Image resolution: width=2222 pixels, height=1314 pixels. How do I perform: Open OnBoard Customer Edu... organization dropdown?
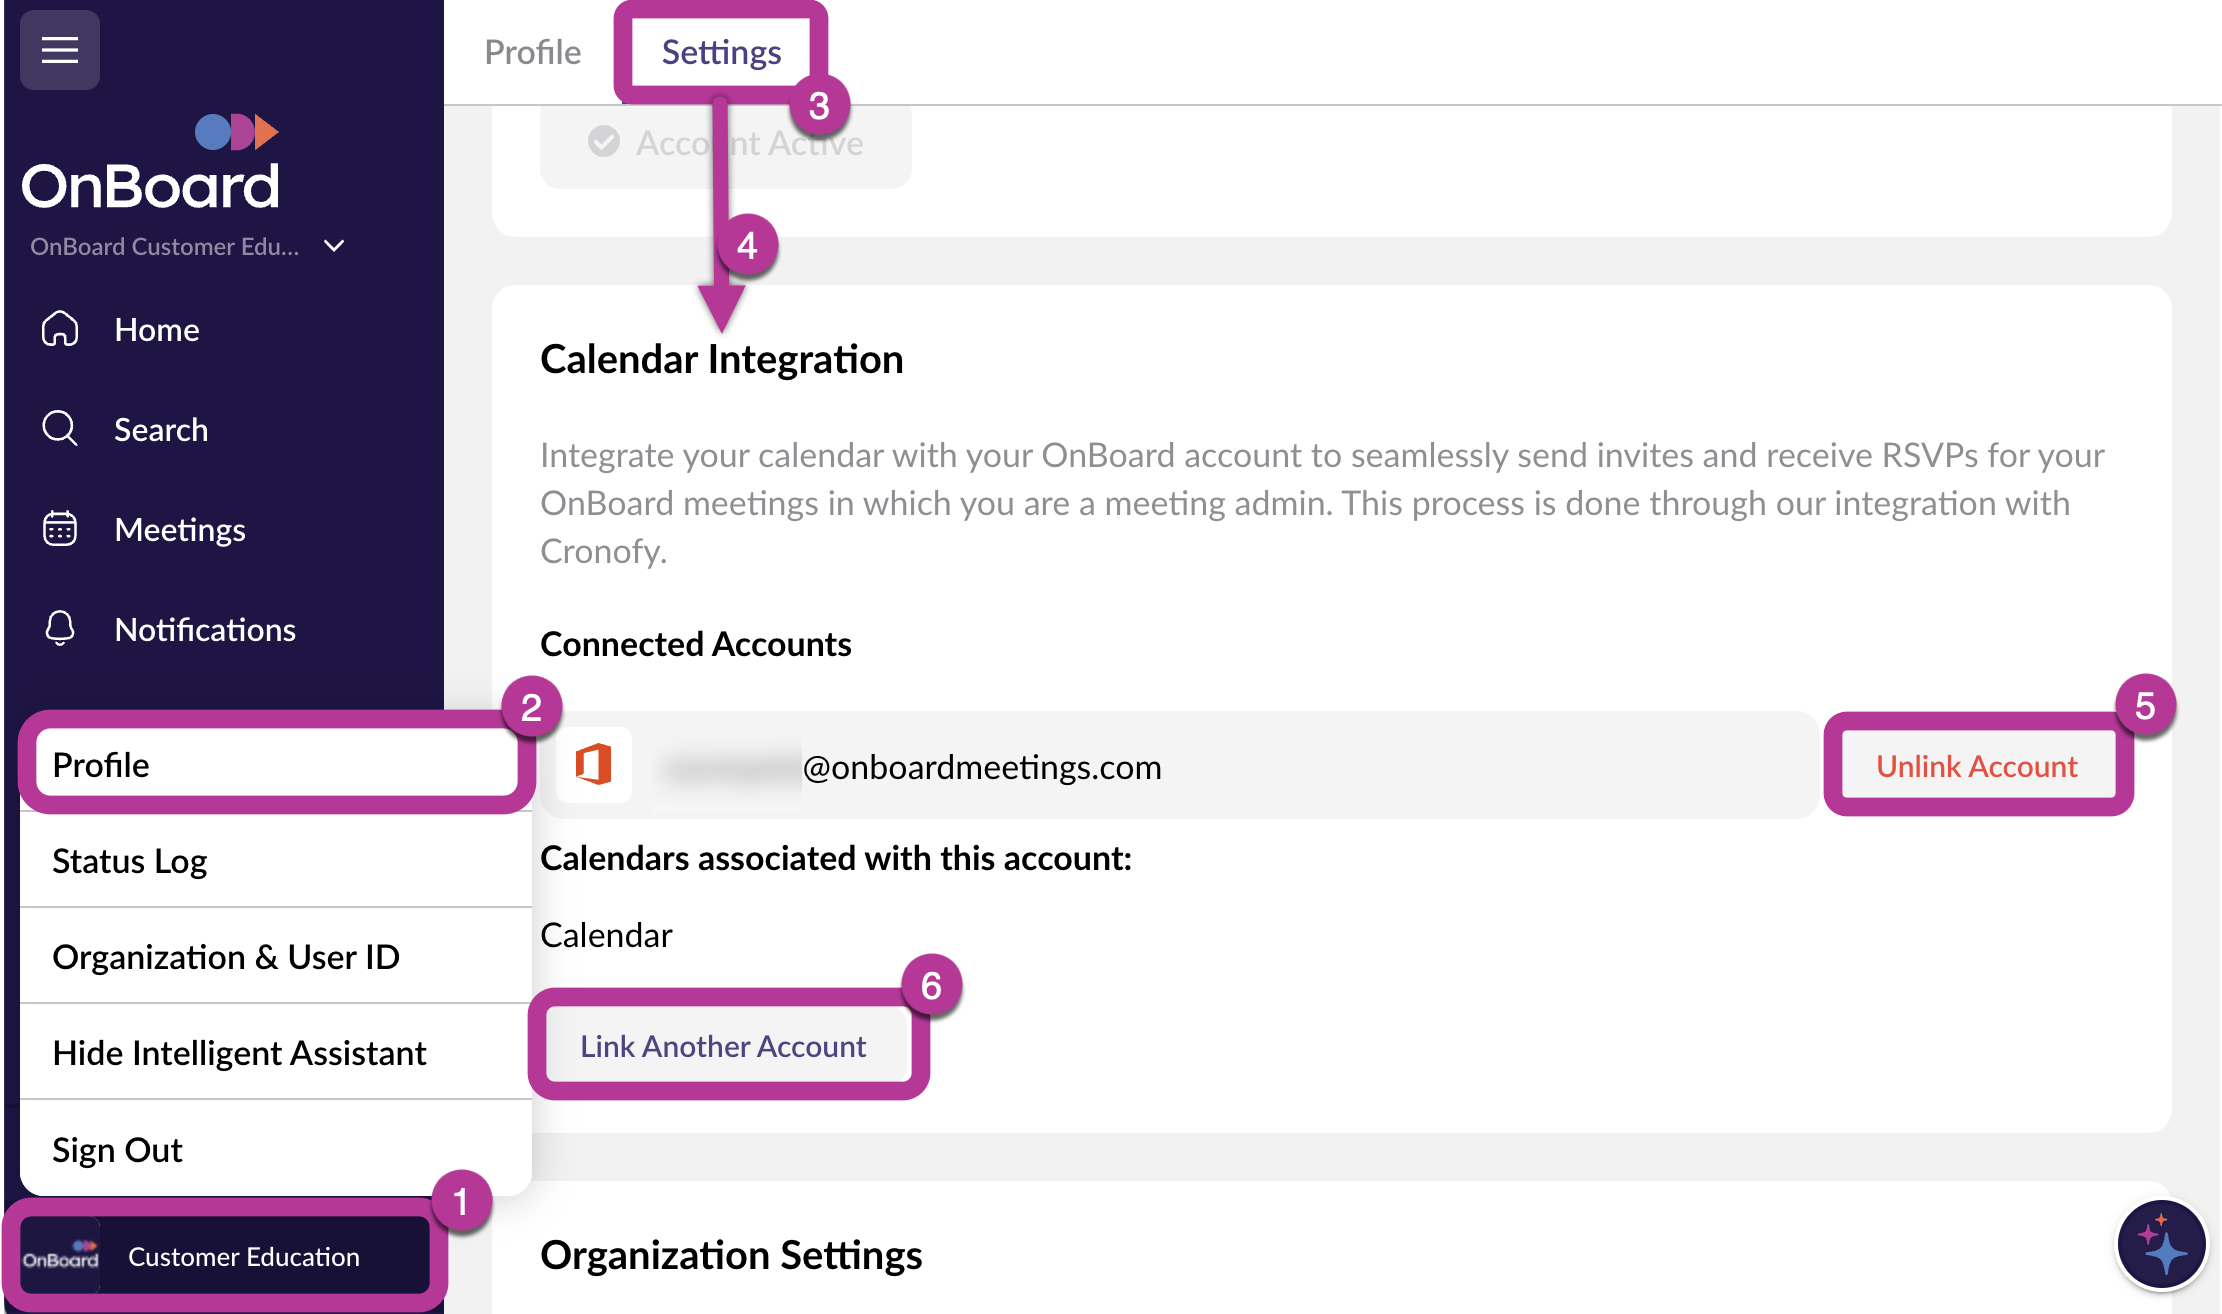tap(165, 247)
